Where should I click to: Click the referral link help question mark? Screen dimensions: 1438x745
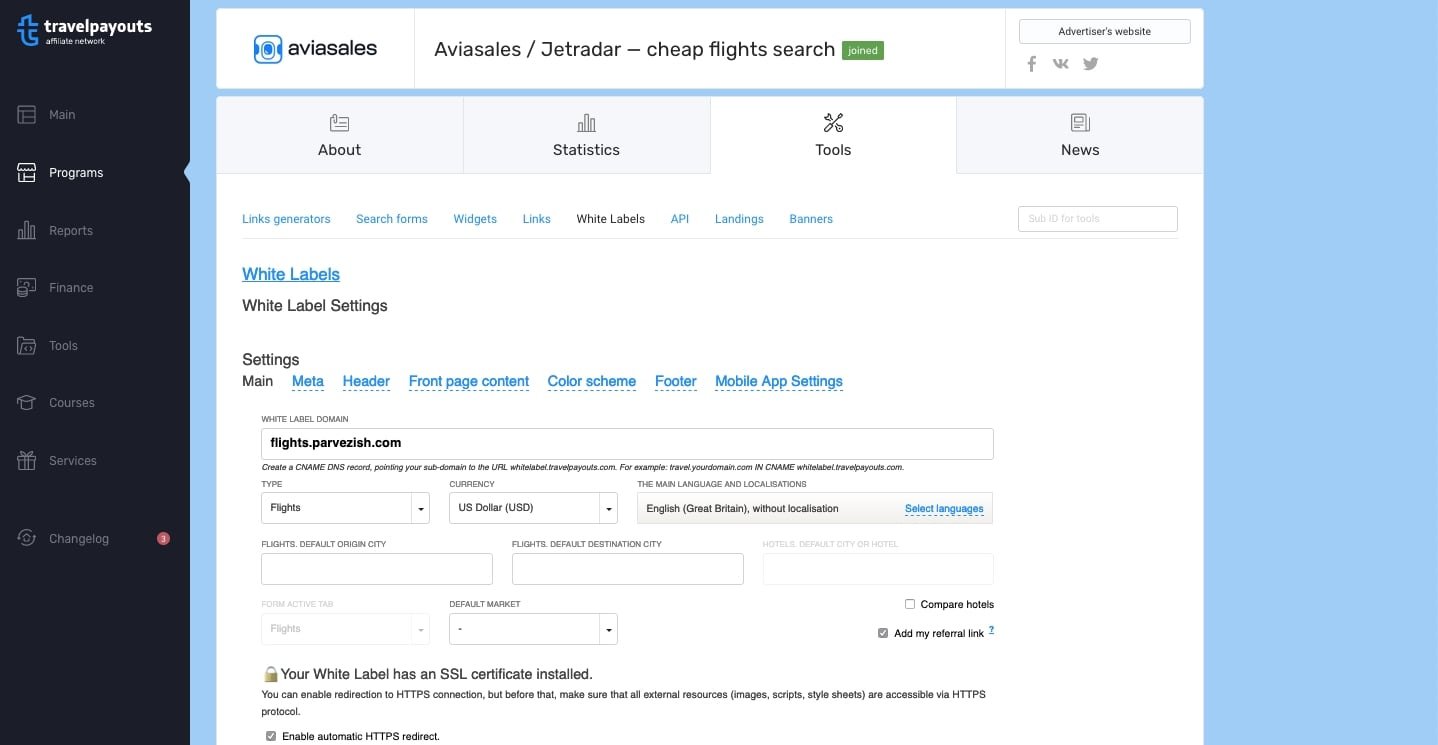point(991,631)
